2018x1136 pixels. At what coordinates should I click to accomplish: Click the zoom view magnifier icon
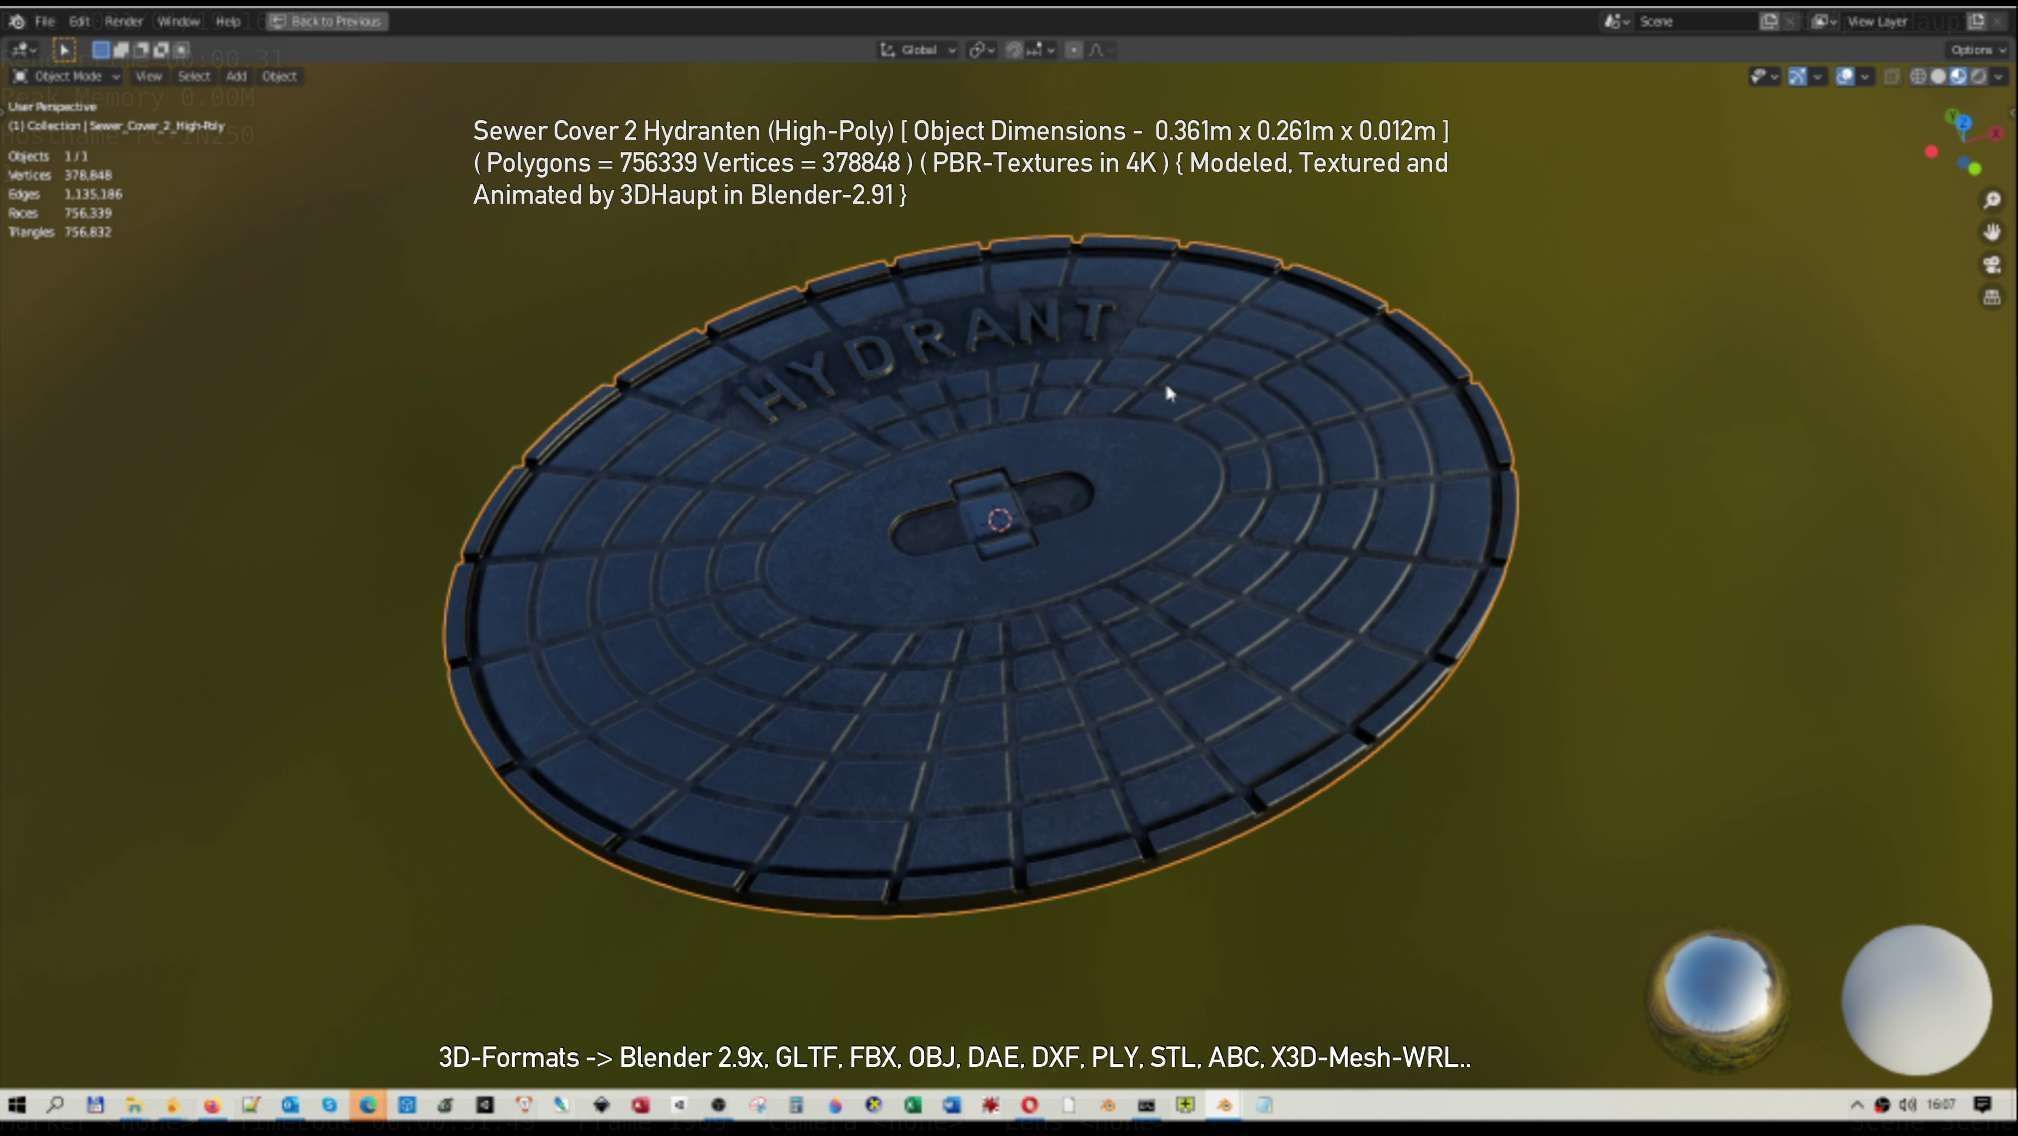(x=1991, y=200)
